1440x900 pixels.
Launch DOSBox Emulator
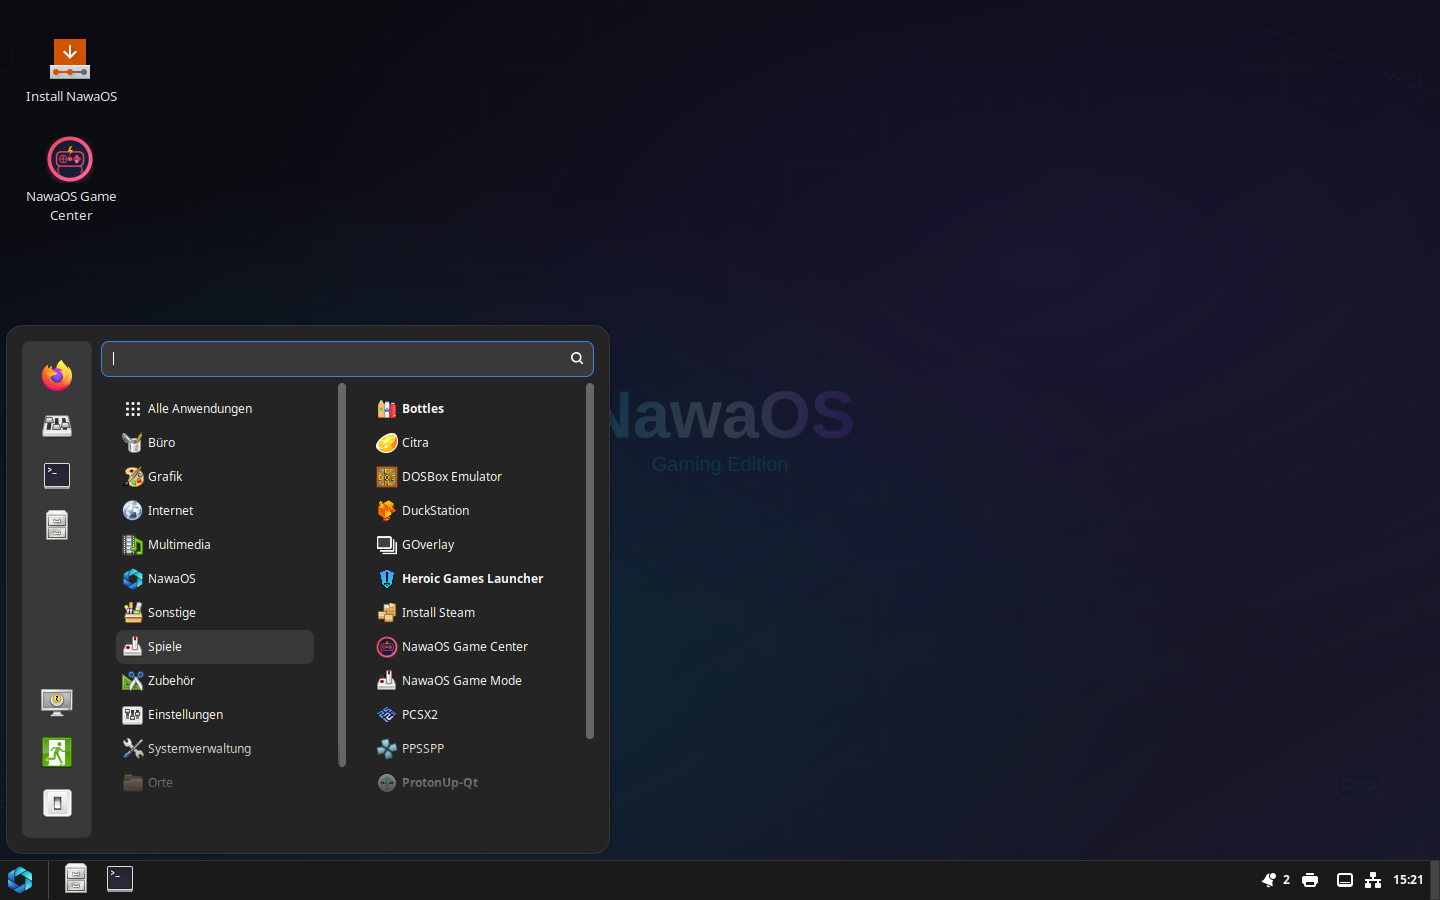[x=451, y=477]
